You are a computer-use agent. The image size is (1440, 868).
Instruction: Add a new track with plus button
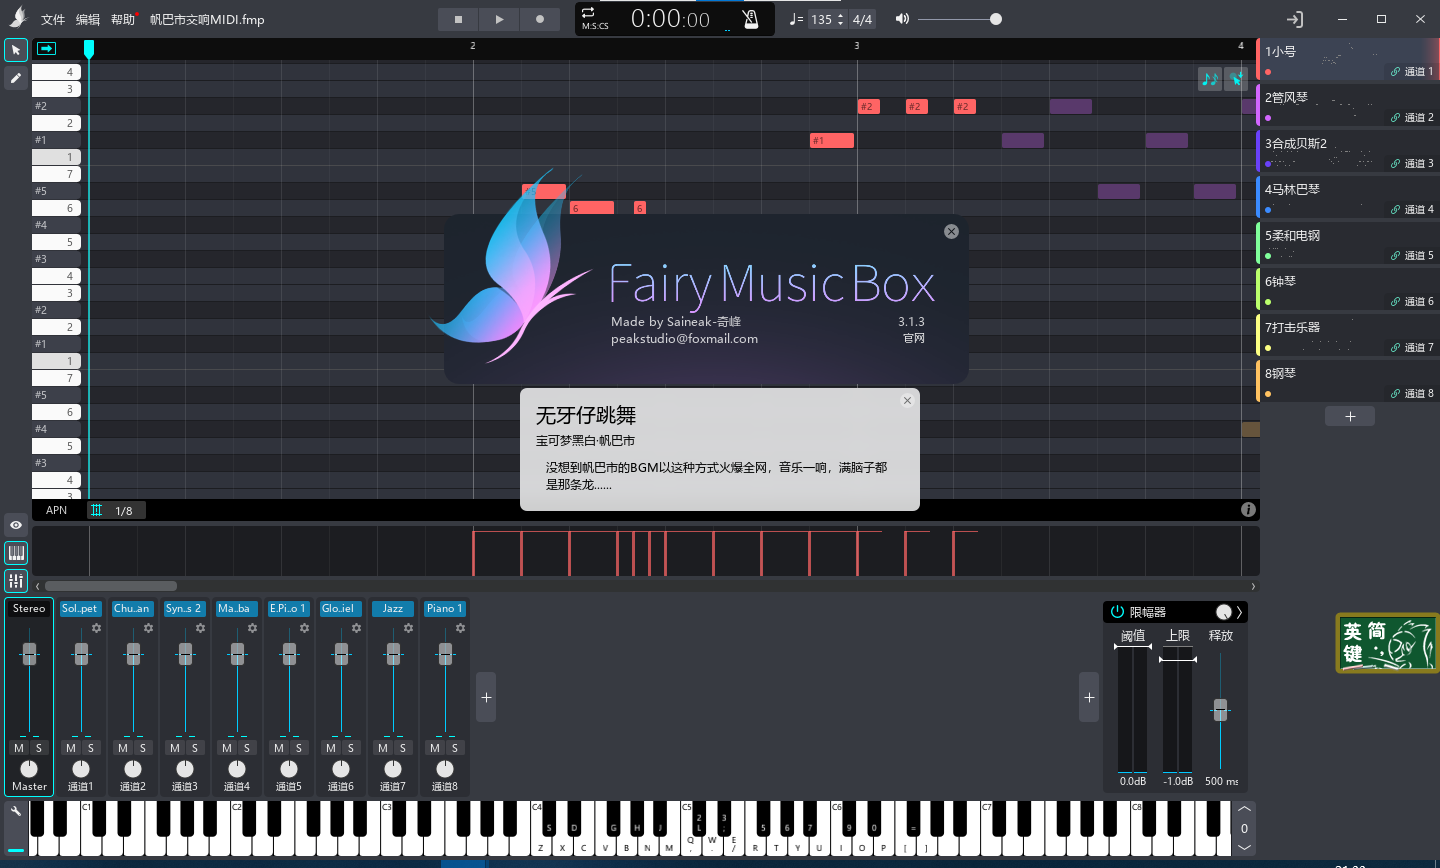pyautogui.click(x=1350, y=416)
